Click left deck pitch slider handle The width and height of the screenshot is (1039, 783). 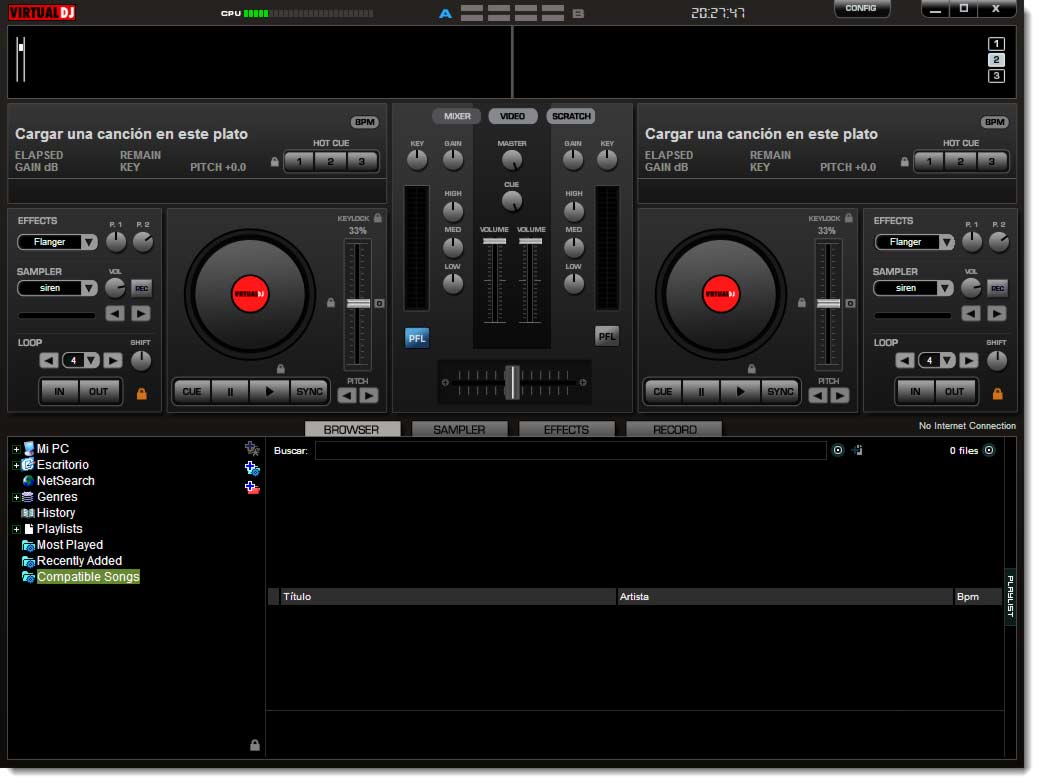pos(358,303)
